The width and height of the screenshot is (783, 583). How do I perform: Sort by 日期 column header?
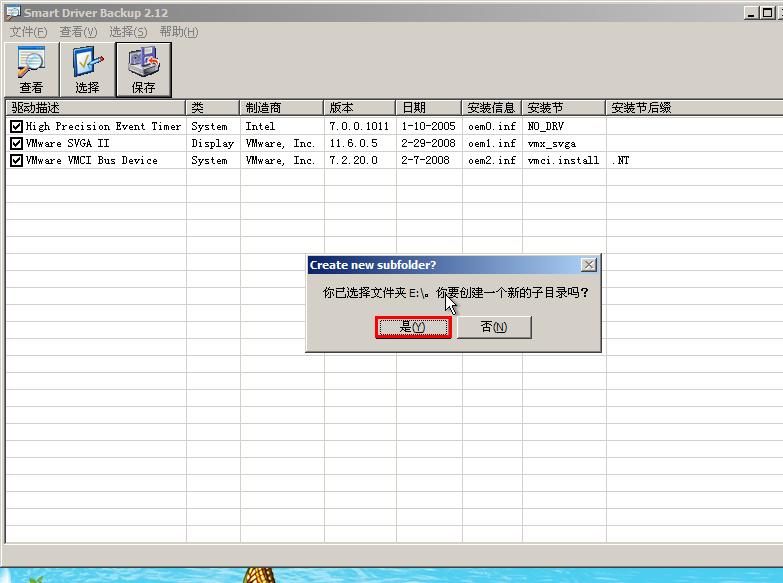pos(428,107)
